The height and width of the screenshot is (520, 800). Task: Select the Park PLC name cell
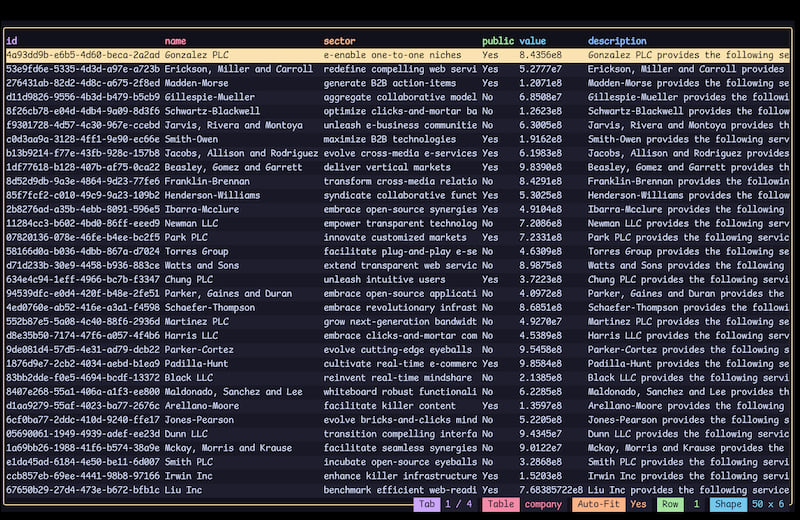click(x=186, y=237)
